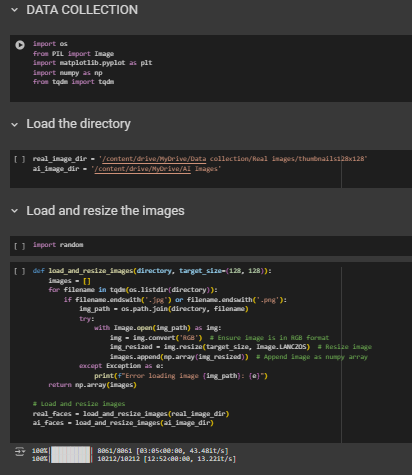
Task: Select the DATA COLLECTION heading text
Action: click(x=82, y=10)
